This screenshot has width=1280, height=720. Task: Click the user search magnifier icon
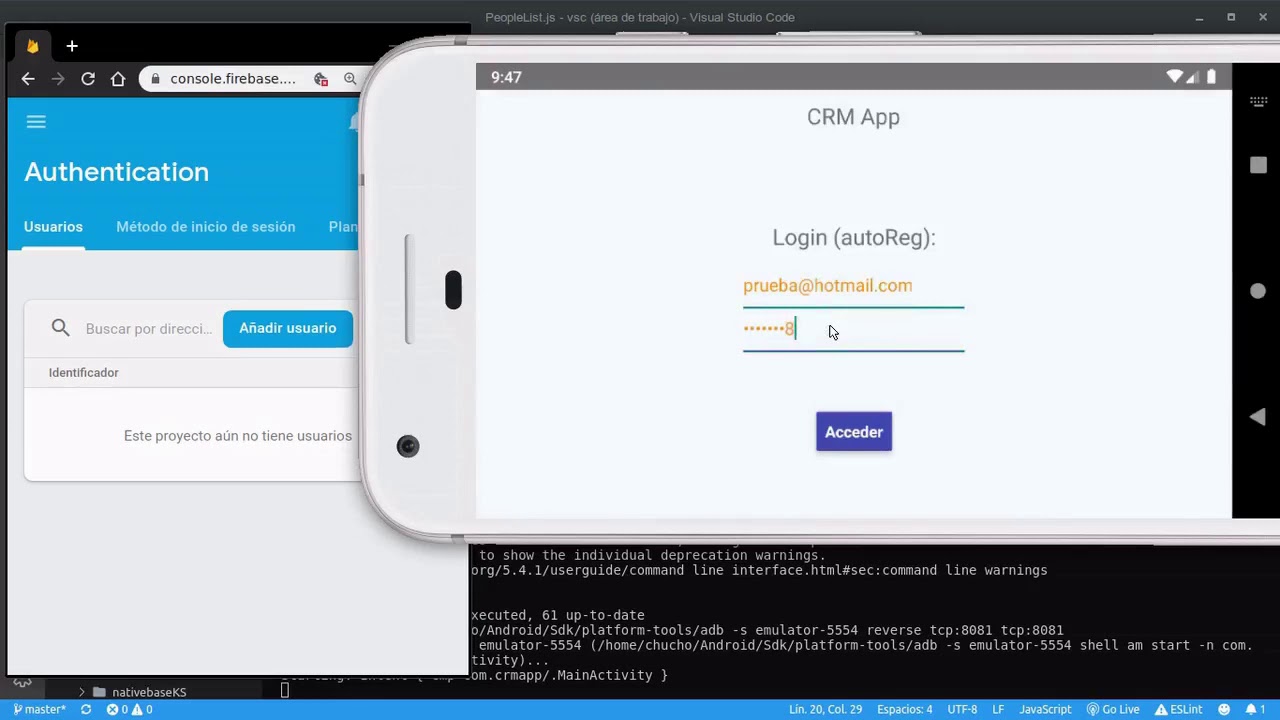click(x=61, y=328)
